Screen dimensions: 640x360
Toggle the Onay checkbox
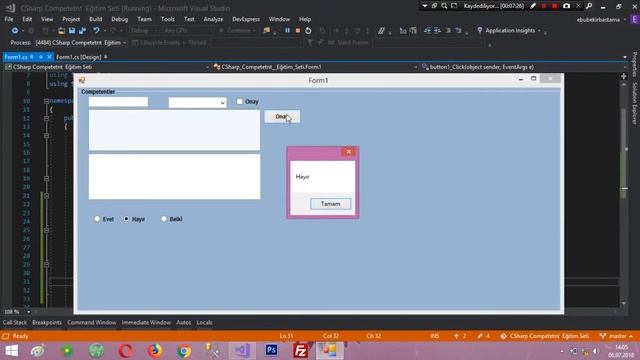pyautogui.click(x=240, y=101)
